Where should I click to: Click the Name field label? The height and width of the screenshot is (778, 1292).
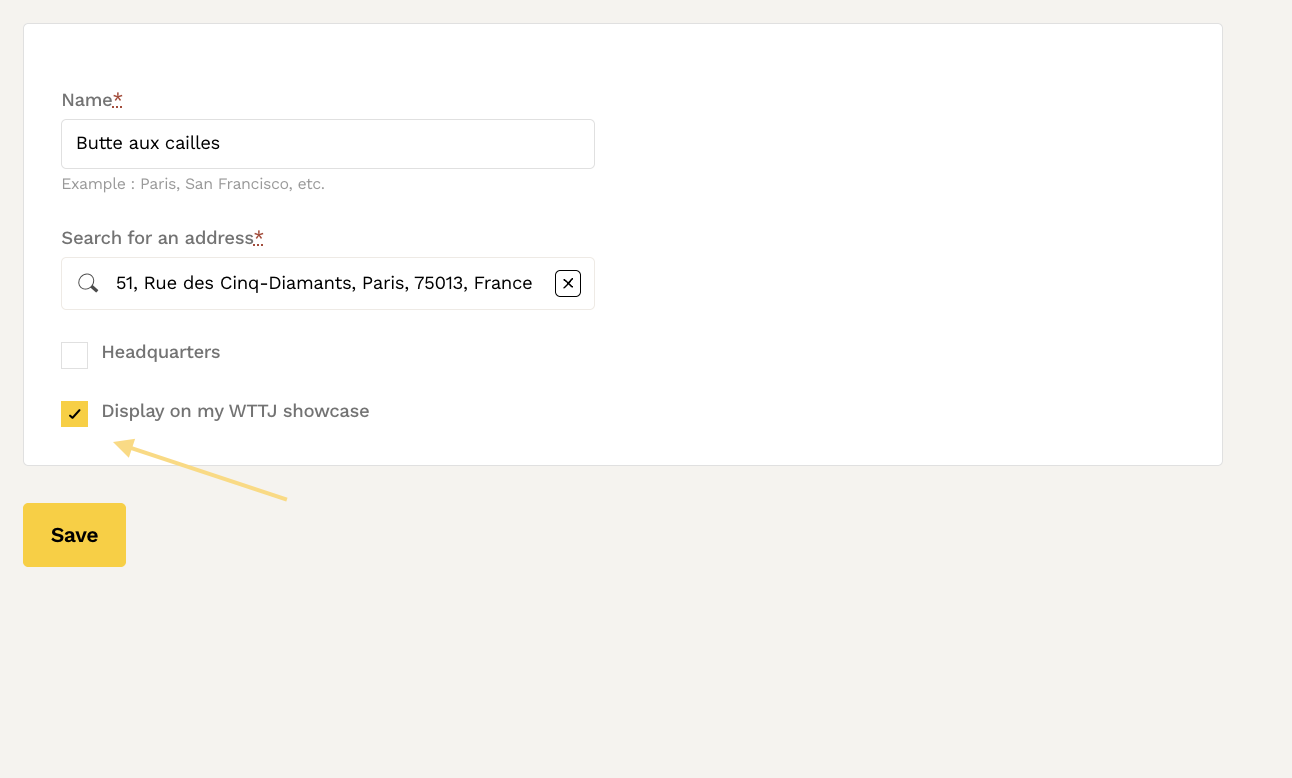pyautogui.click(x=86, y=100)
